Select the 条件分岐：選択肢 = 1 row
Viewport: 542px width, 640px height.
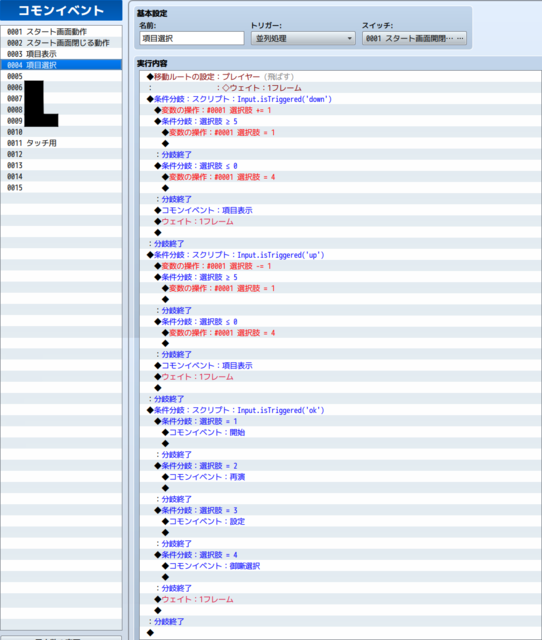click(340, 421)
